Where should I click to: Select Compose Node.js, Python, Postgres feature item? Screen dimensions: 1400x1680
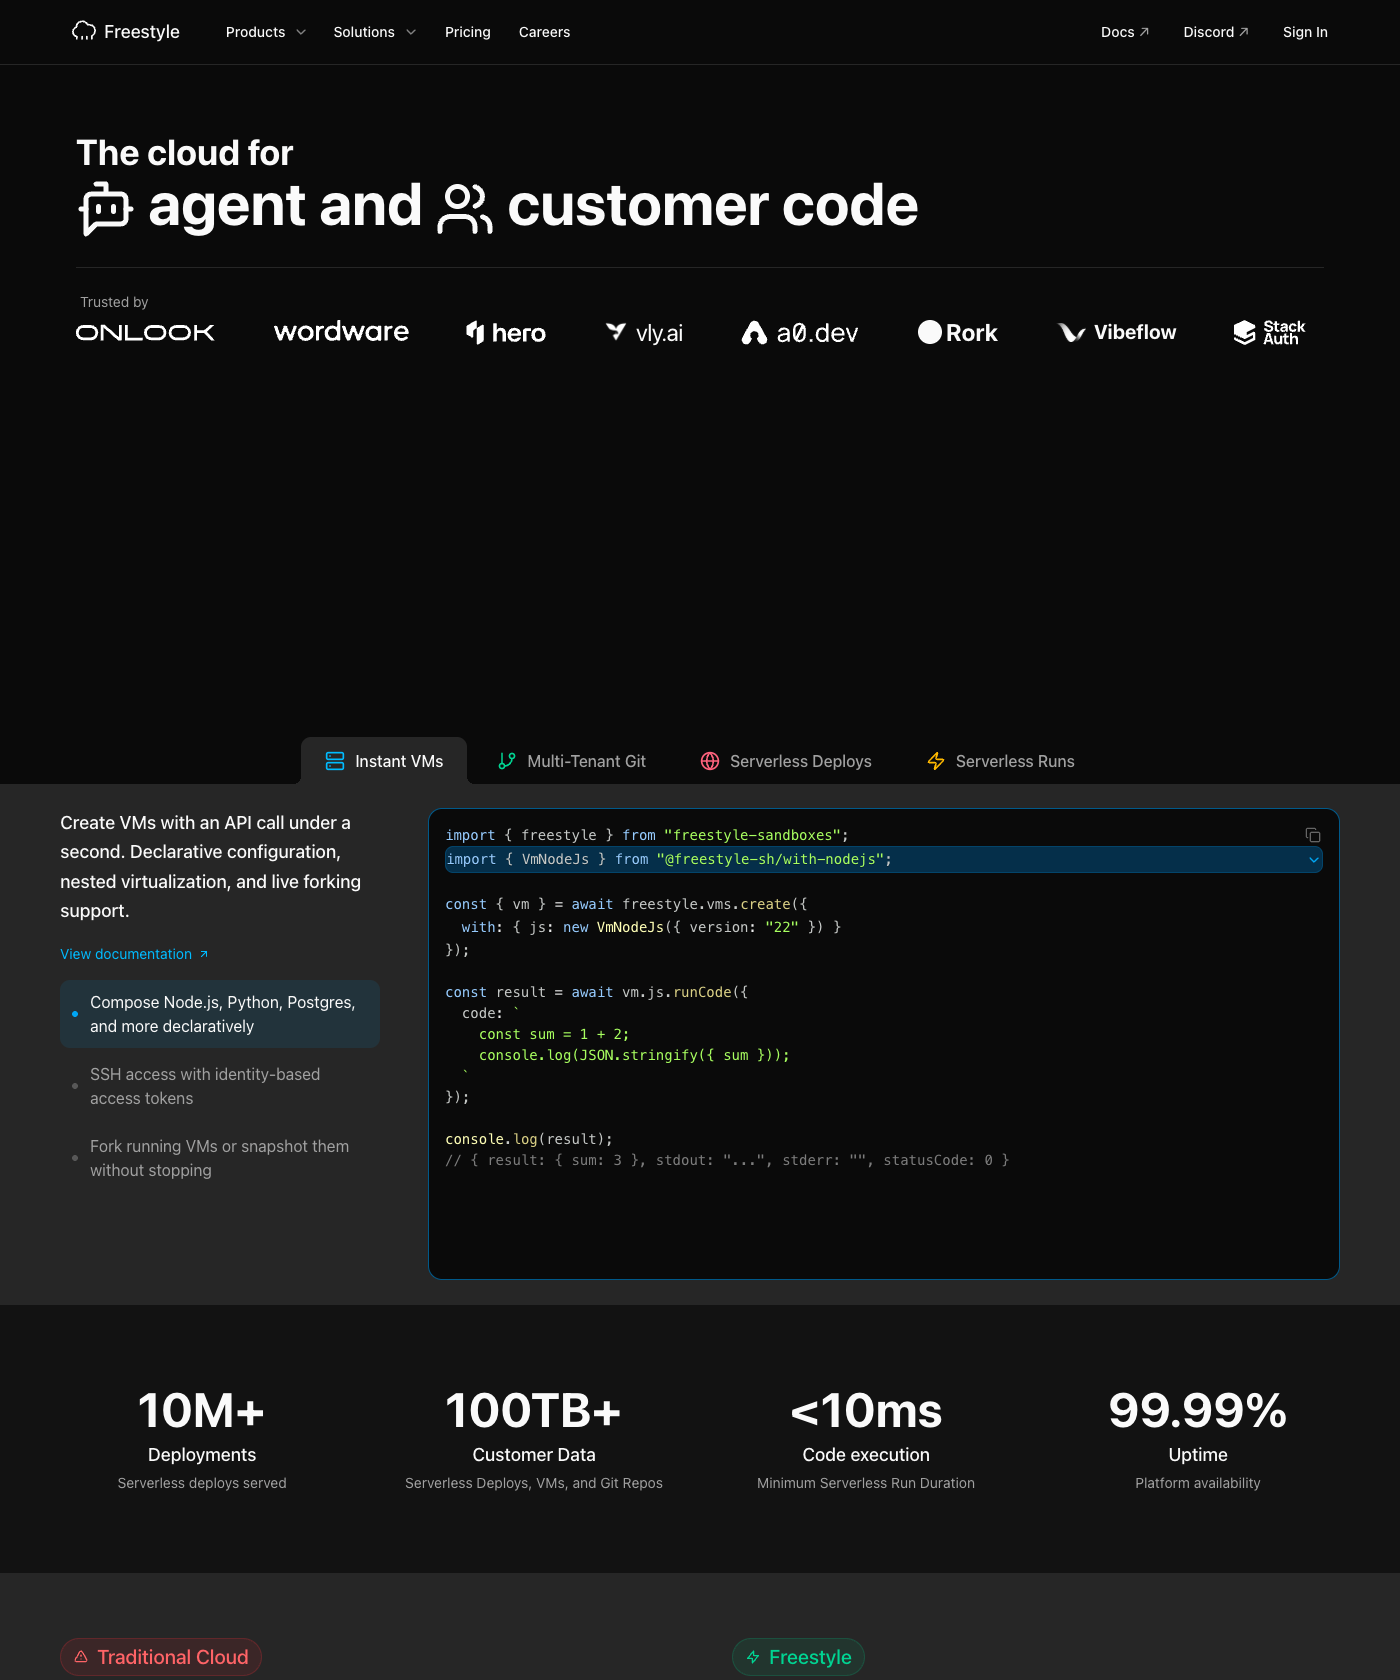pos(220,1014)
